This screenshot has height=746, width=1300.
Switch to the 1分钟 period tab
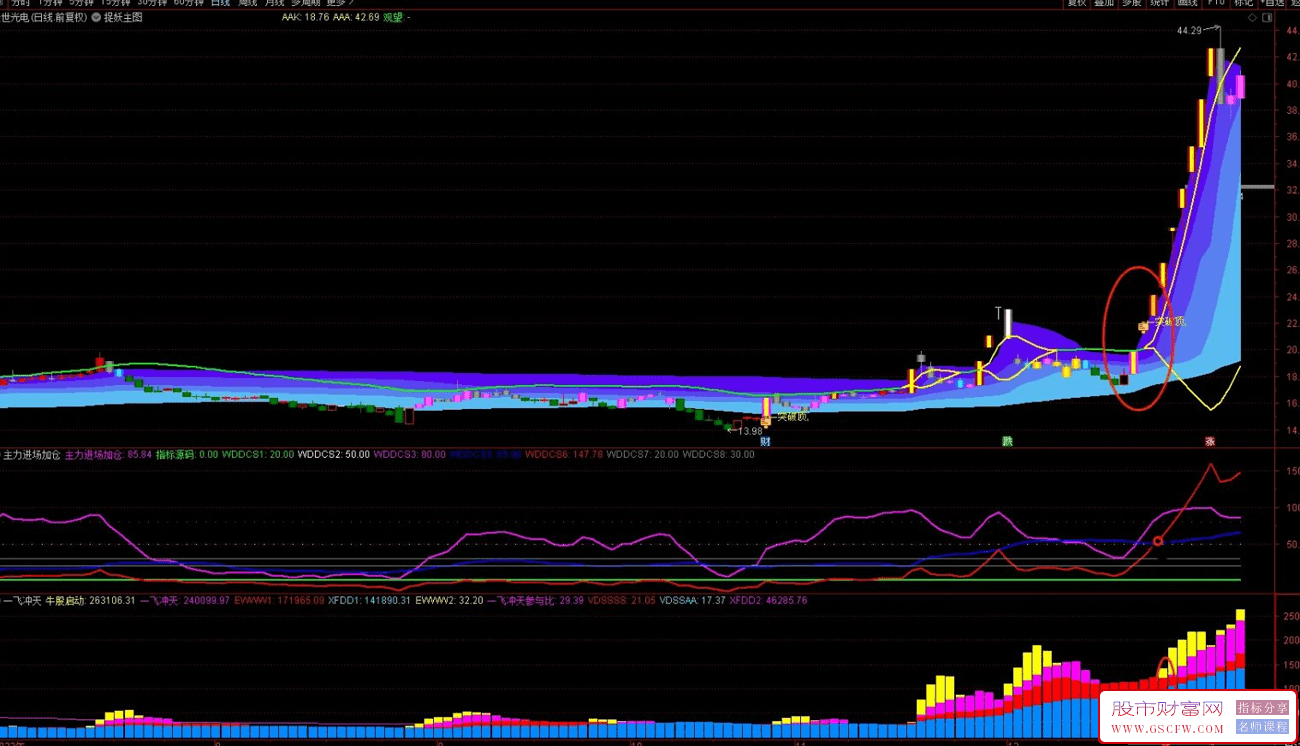(49, 3)
